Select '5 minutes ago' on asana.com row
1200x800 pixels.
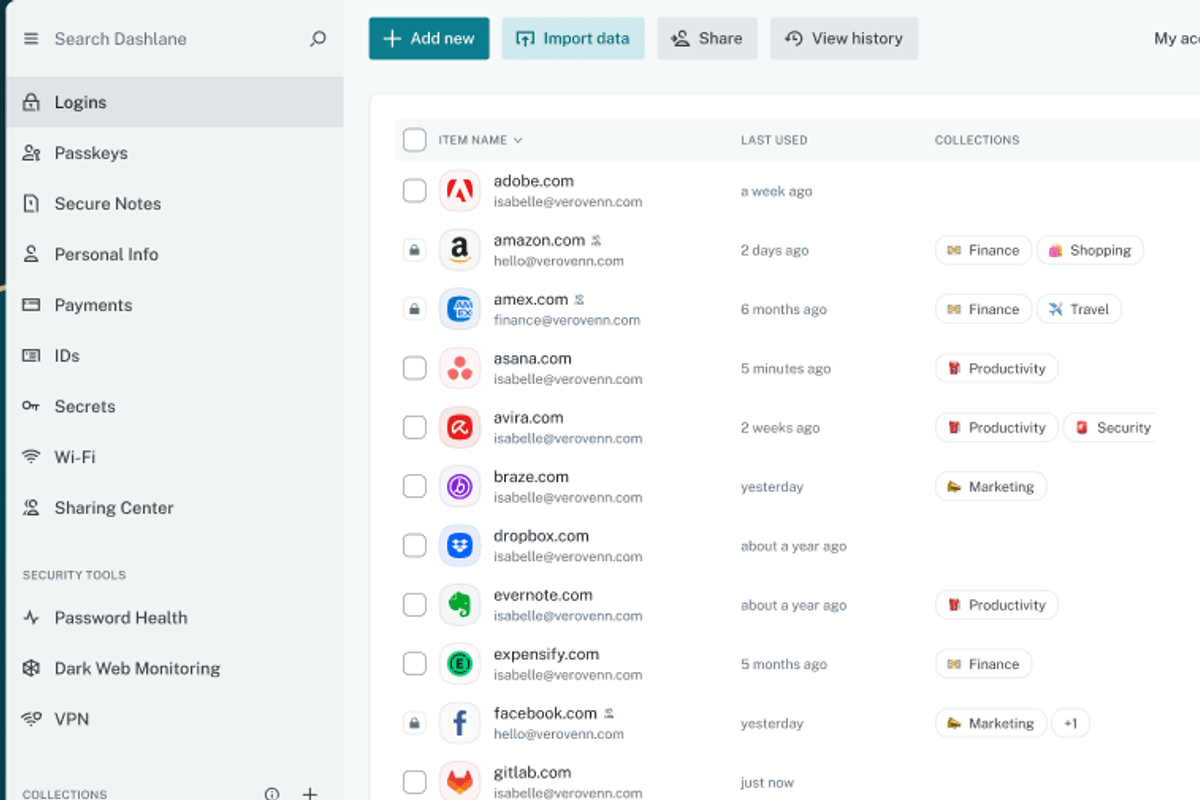786,368
